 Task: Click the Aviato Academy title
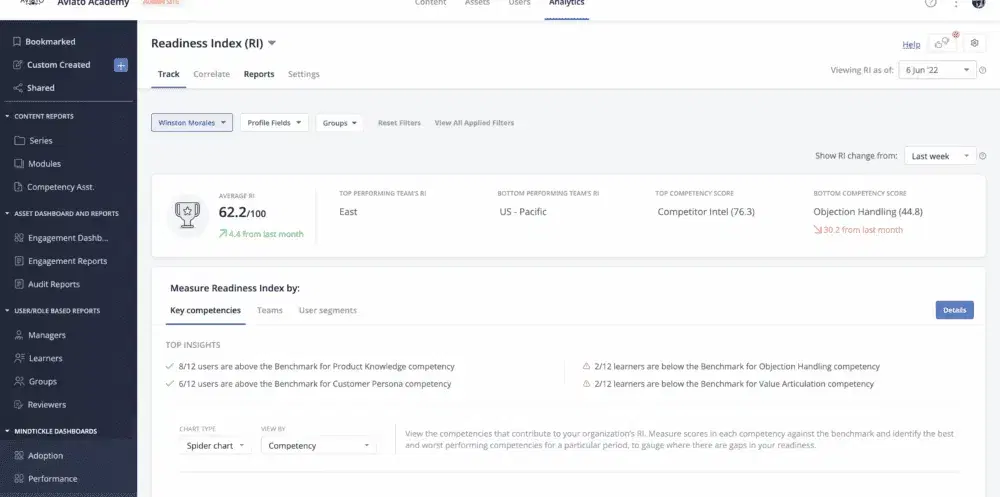click(93, 3)
